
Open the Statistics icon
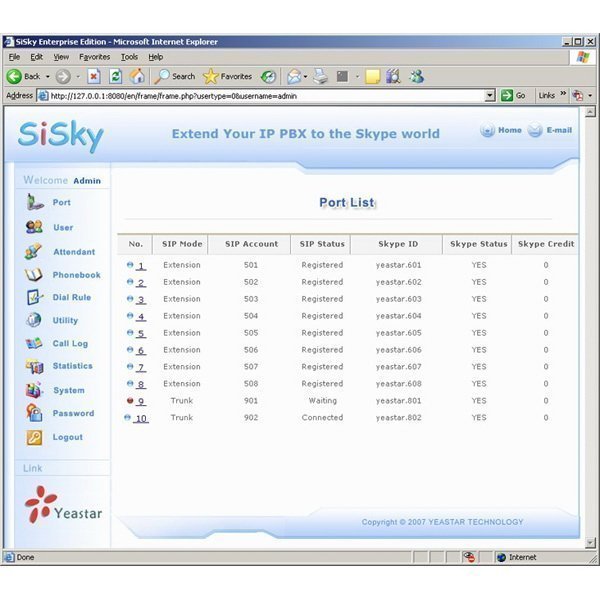[x=34, y=366]
